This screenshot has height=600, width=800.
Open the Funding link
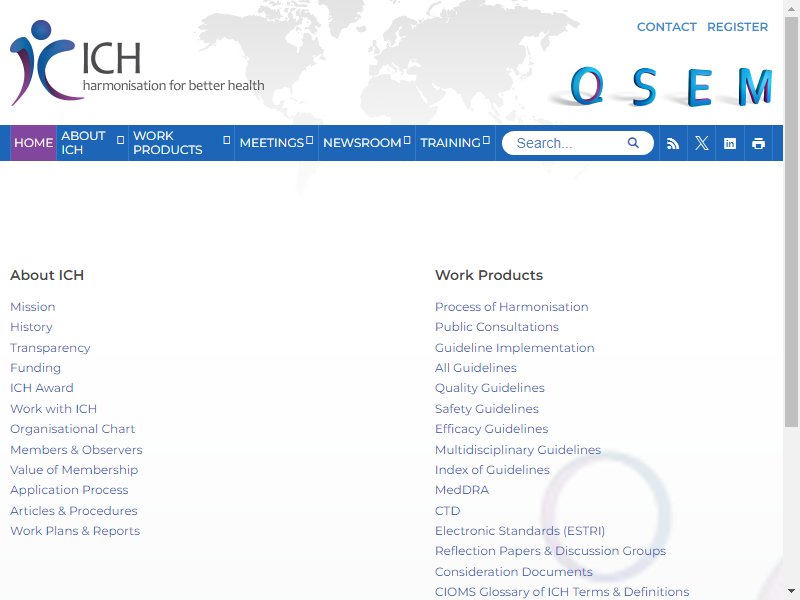click(x=35, y=368)
